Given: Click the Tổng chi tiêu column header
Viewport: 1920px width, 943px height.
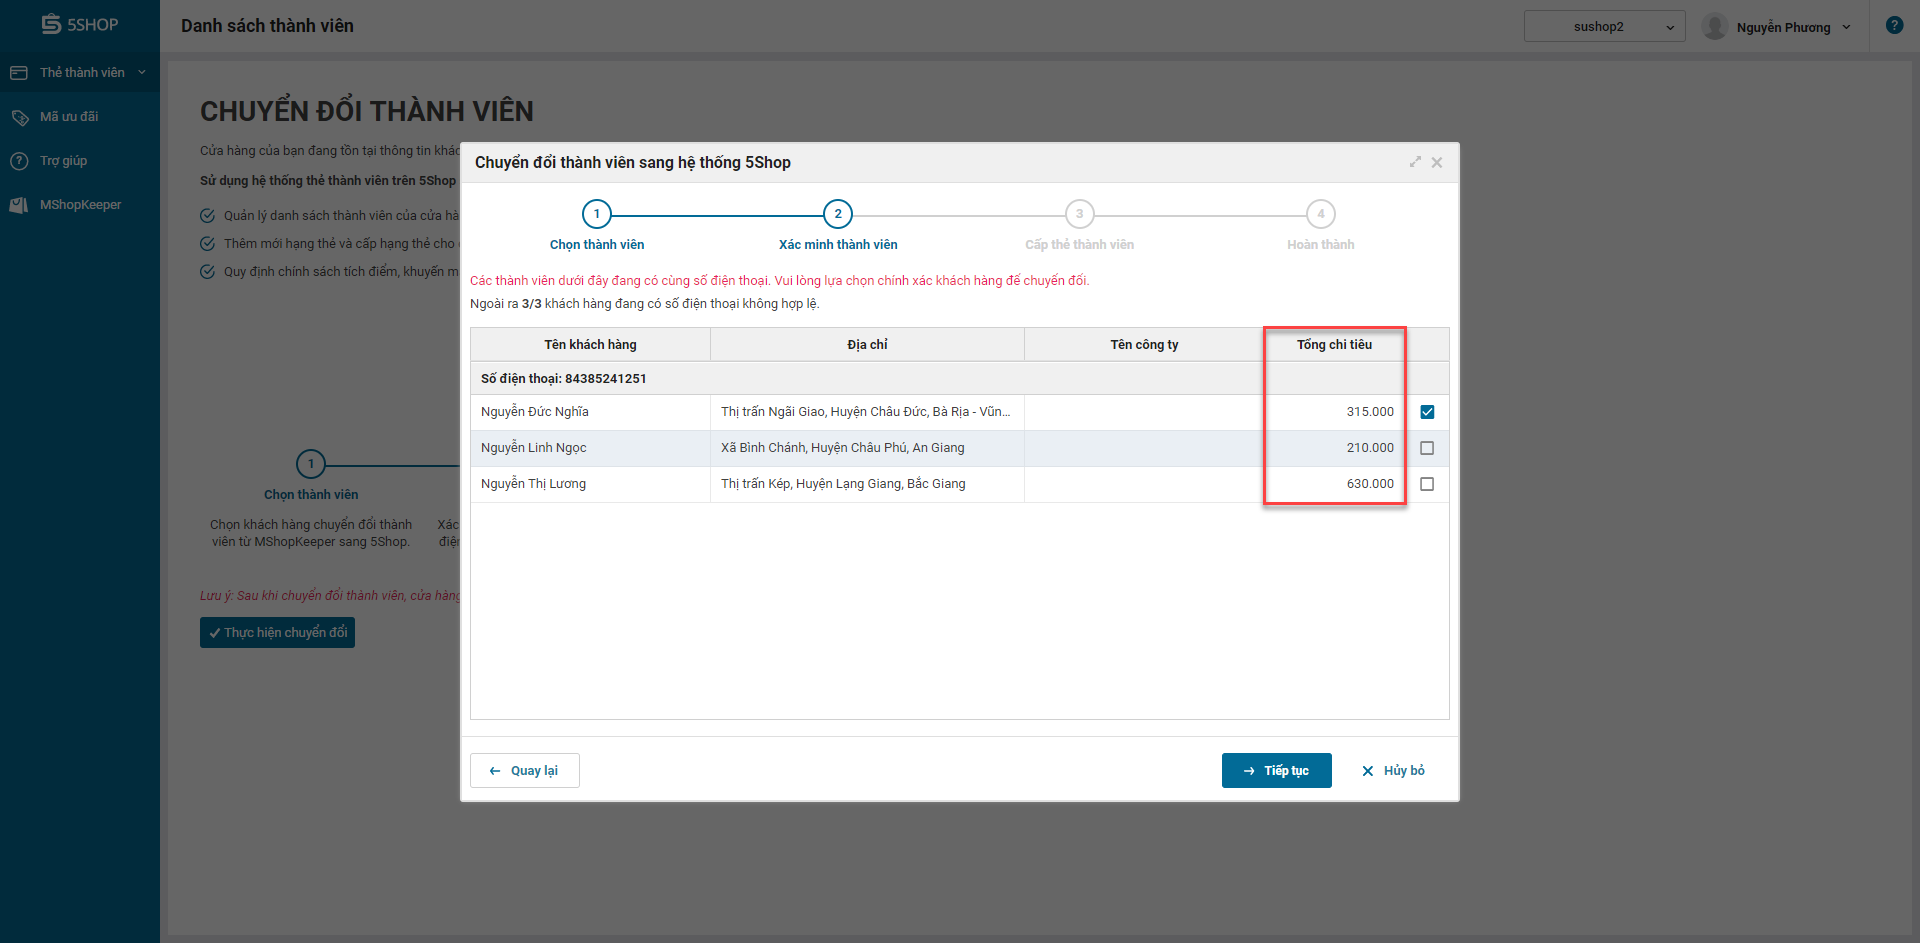Looking at the screenshot, I should [1334, 345].
